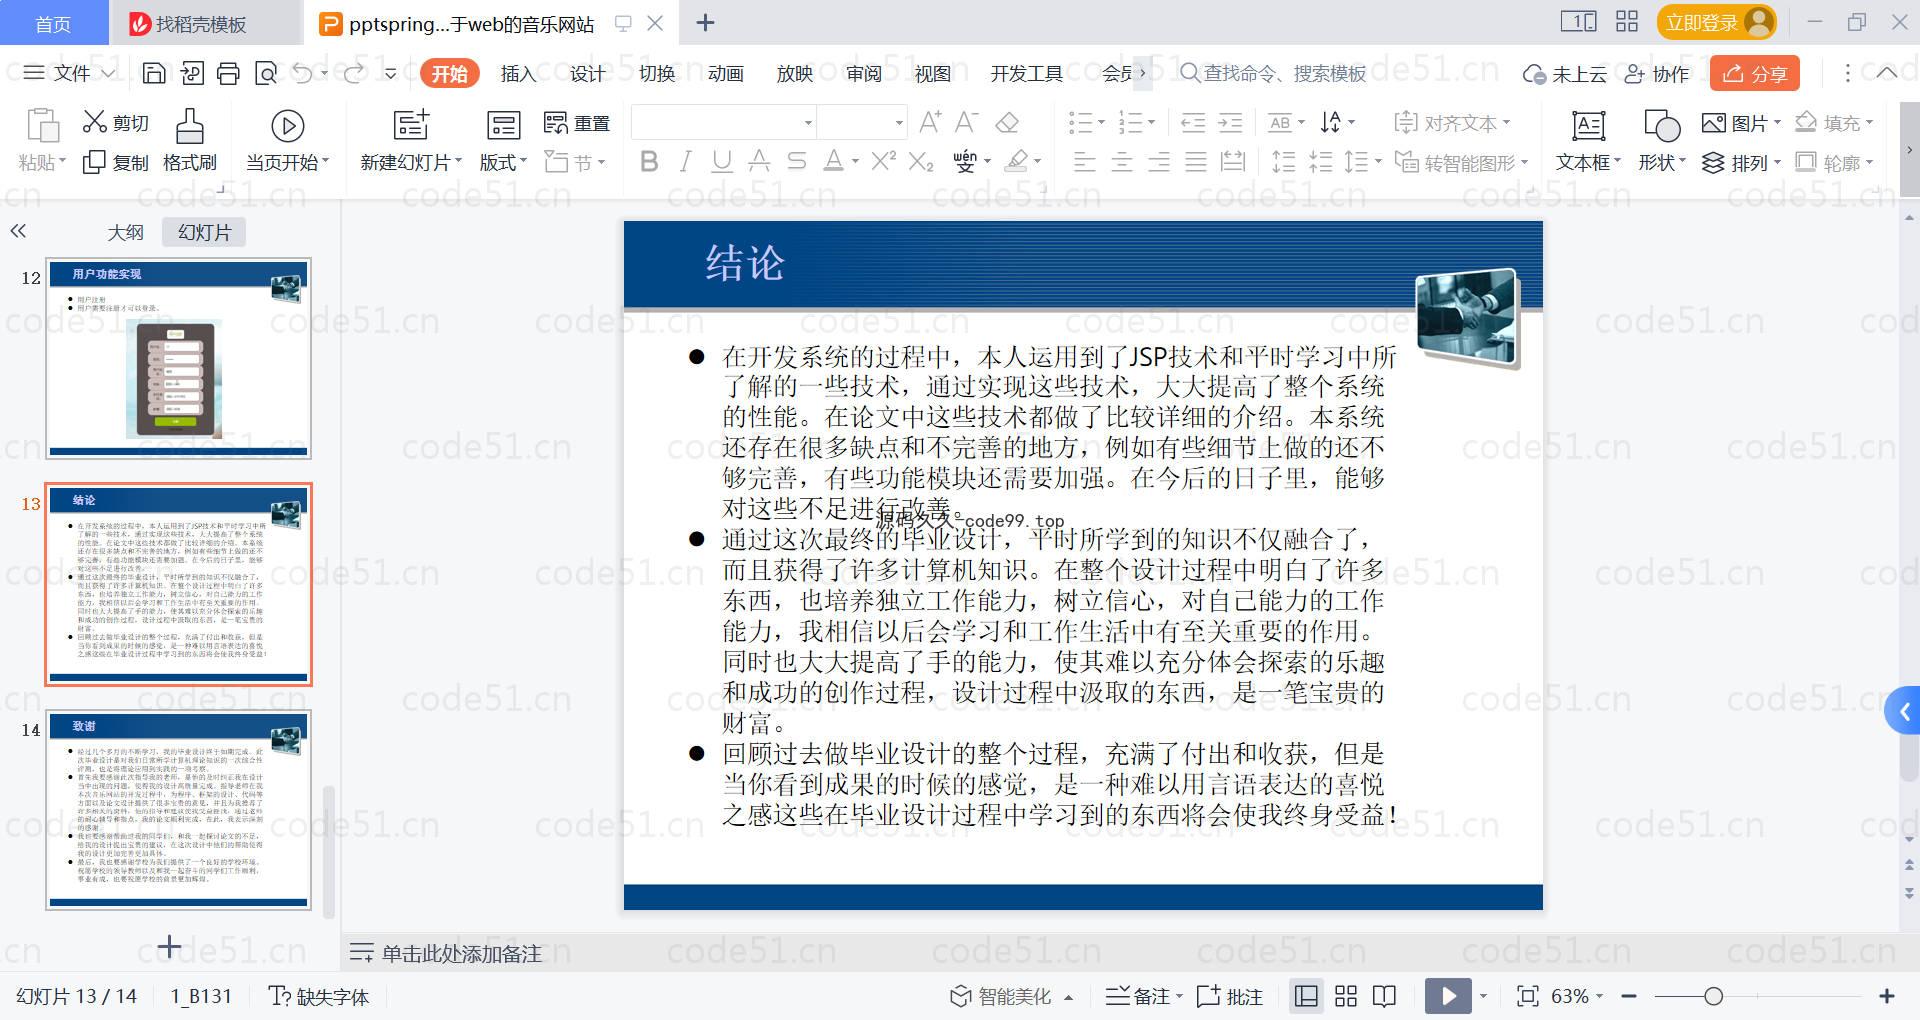Decrease paragraph indent
Image resolution: width=1920 pixels, height=1020 pixels.
tap(1193, 123)
